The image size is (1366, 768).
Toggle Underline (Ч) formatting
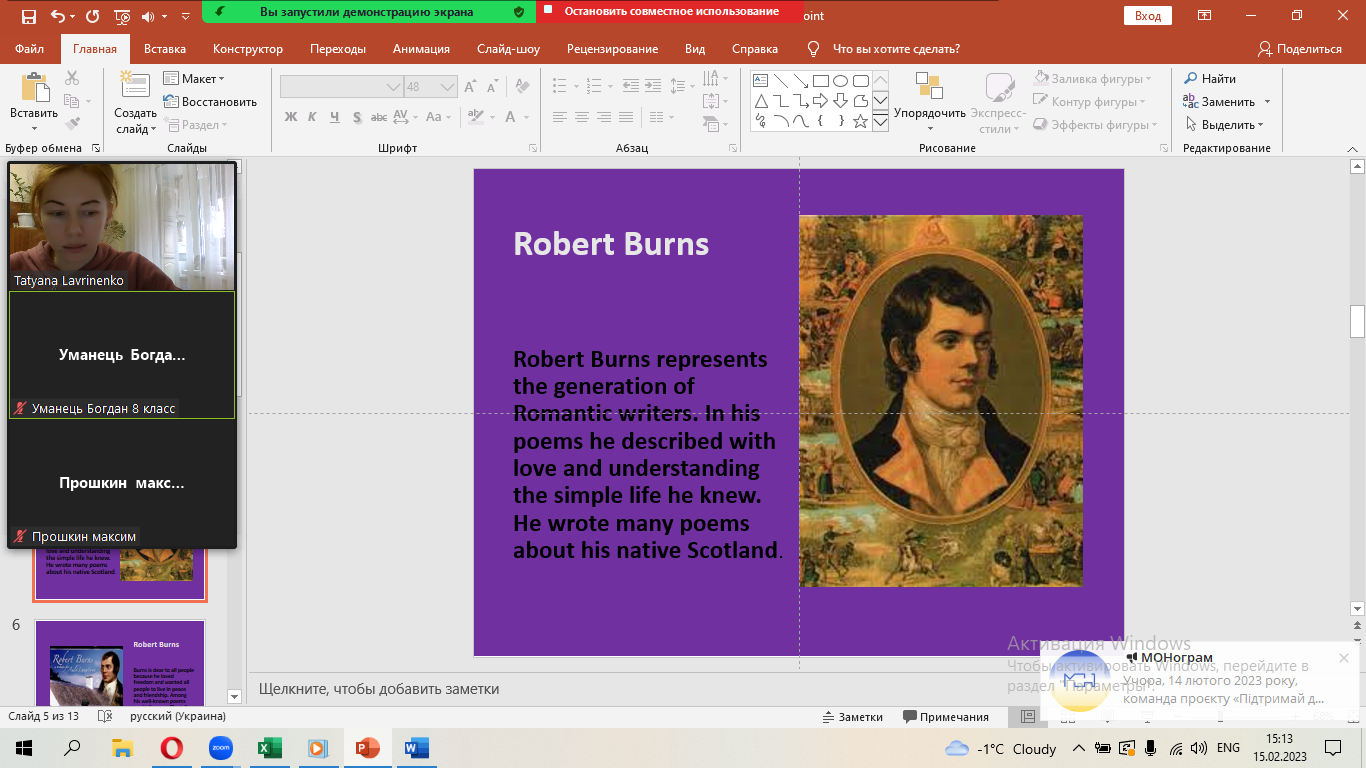click(335, 117)
